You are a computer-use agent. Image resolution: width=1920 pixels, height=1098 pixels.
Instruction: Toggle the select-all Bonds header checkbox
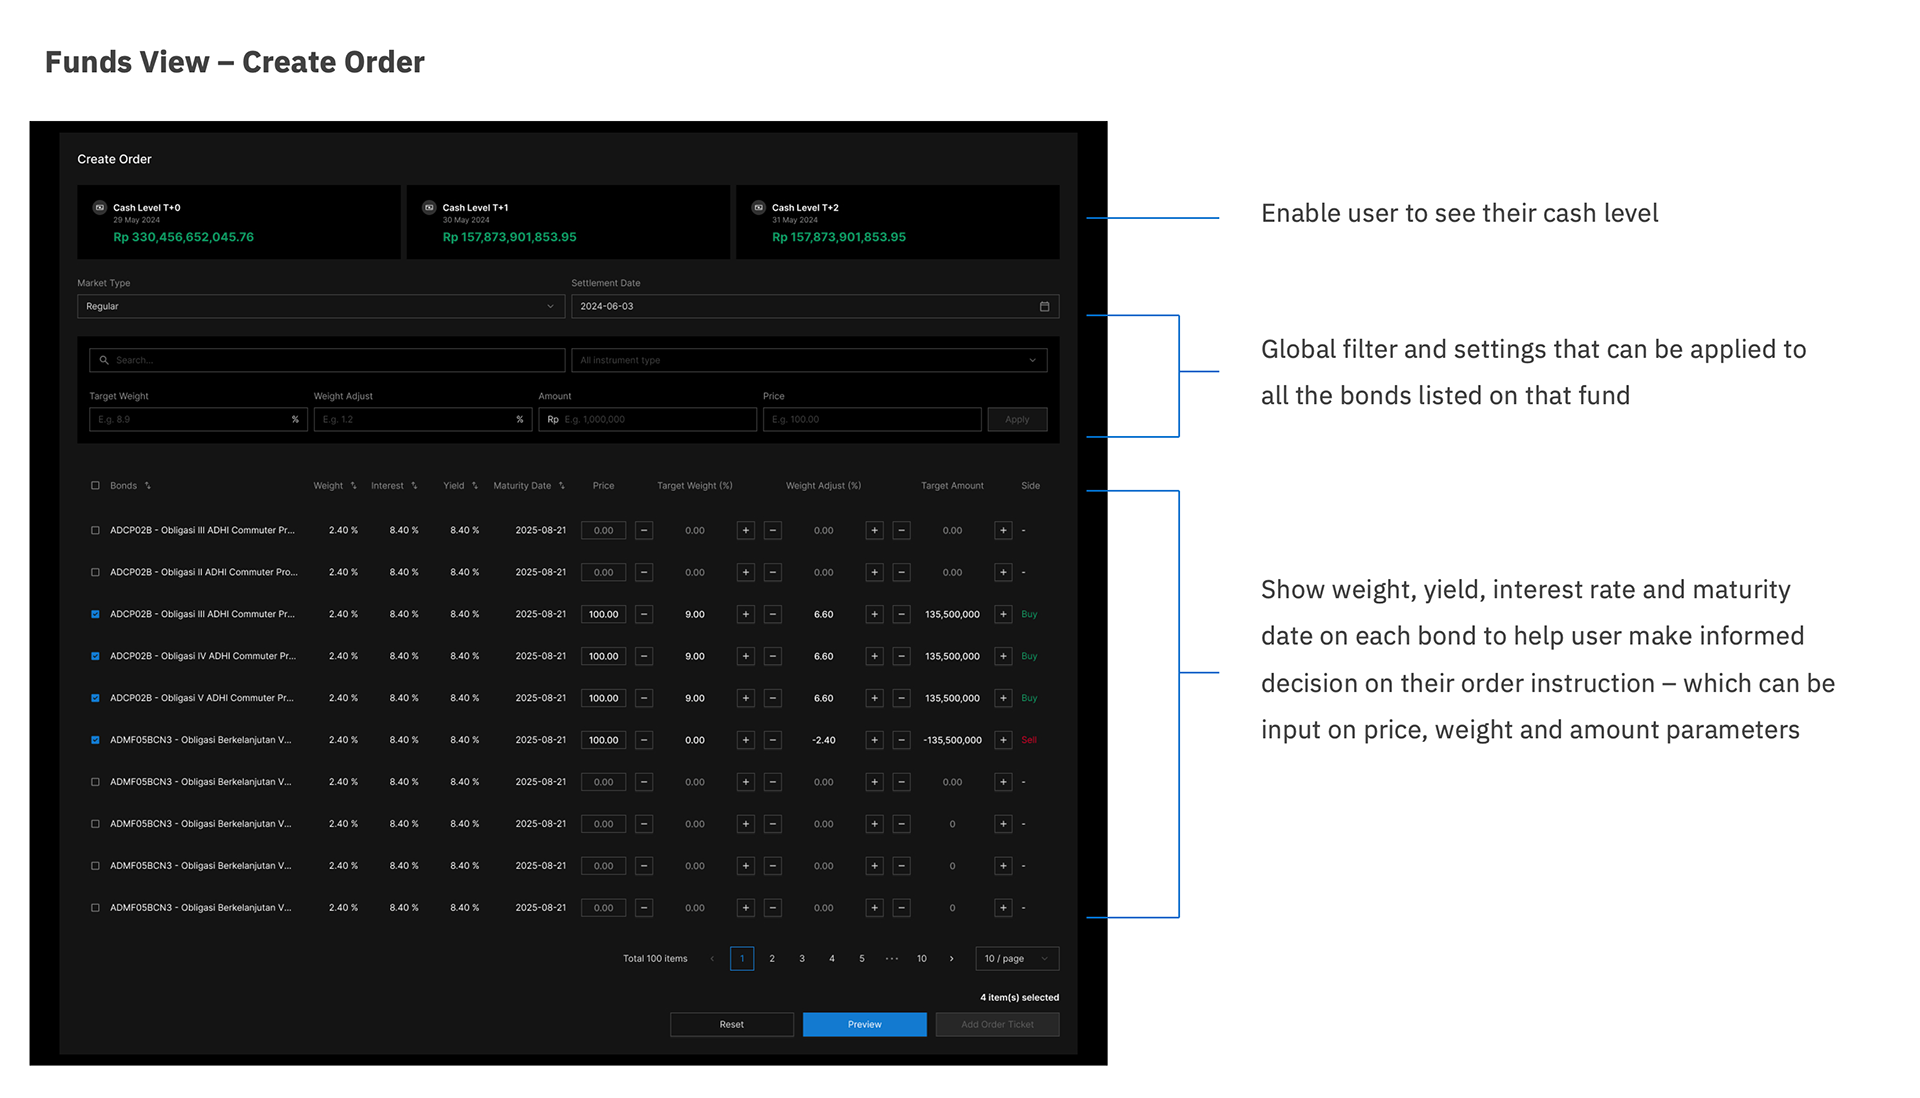[96, 486]
